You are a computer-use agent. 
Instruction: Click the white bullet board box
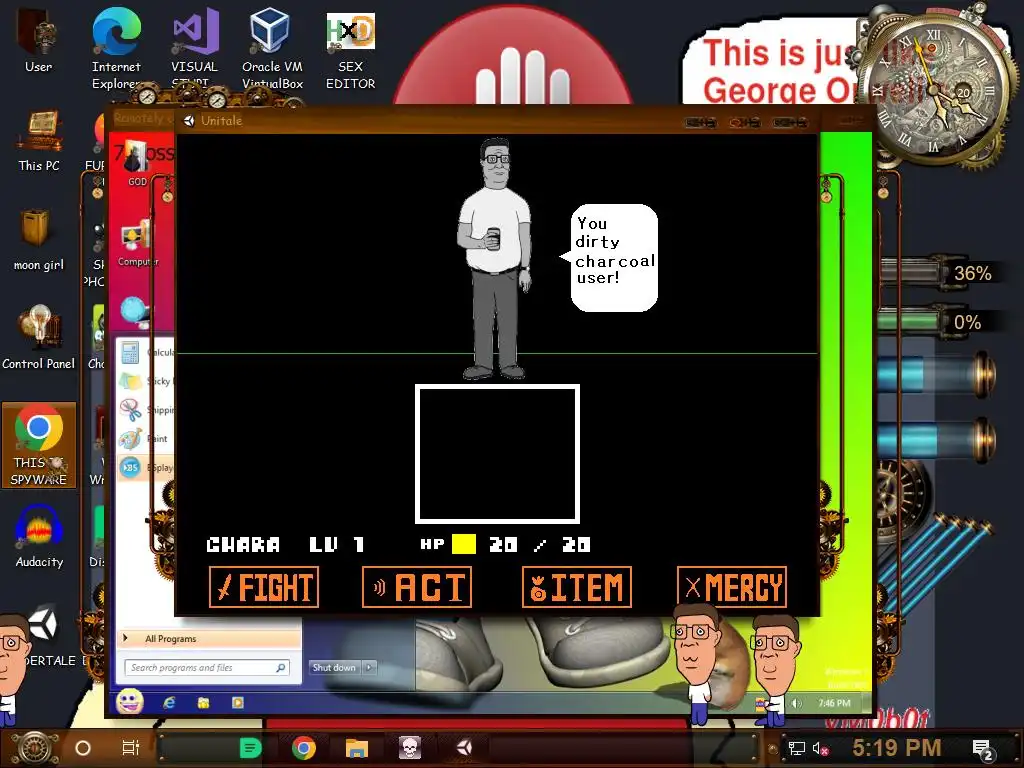point(498,454)
